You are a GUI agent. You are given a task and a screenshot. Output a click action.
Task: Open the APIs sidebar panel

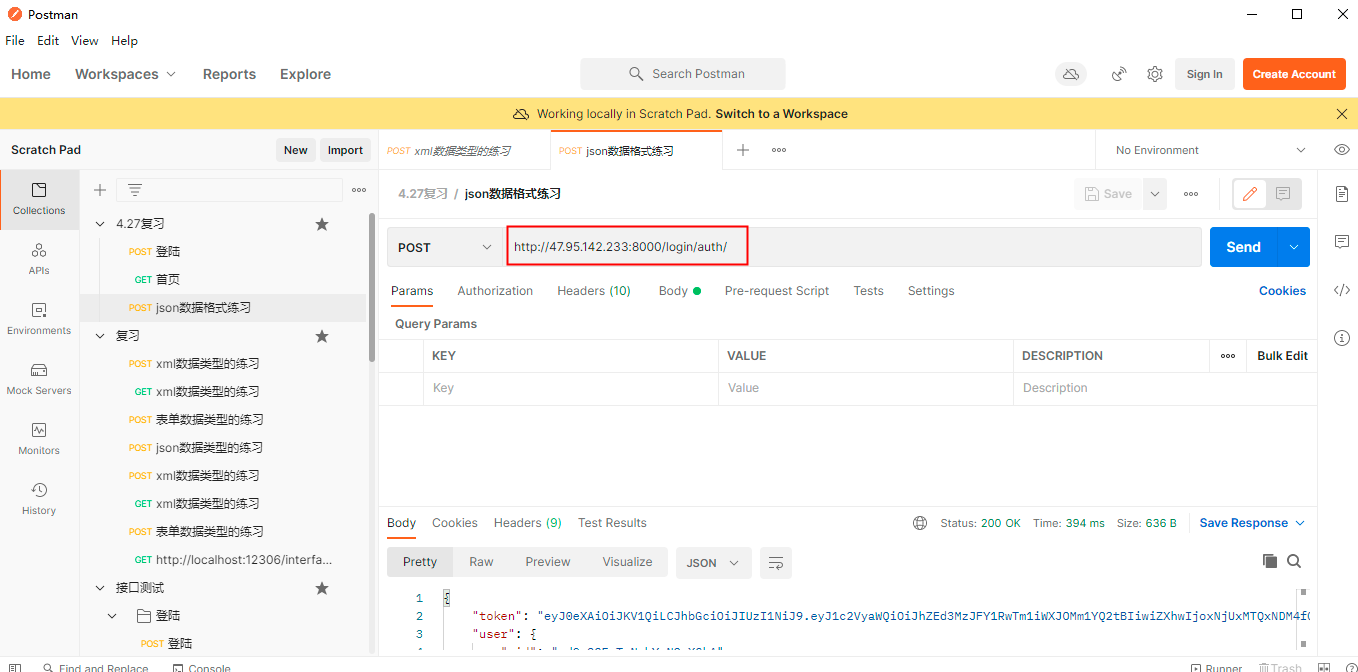39,259
